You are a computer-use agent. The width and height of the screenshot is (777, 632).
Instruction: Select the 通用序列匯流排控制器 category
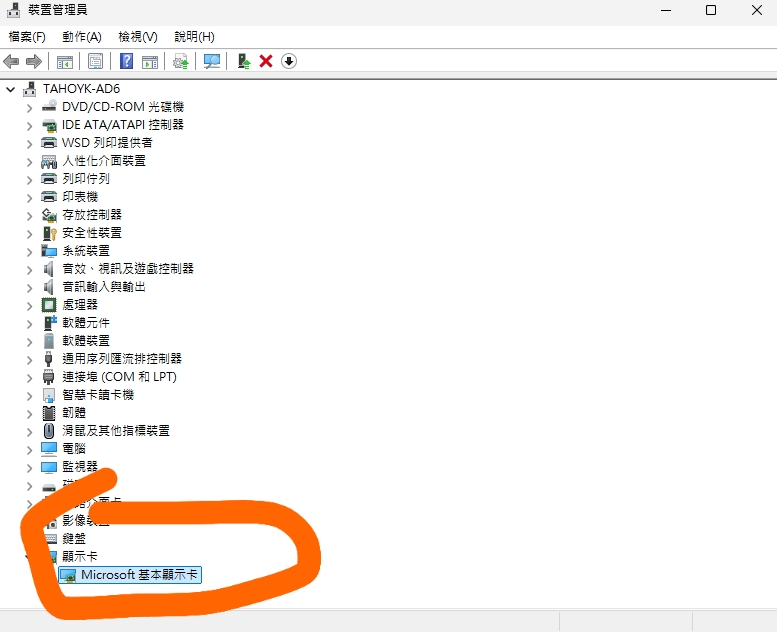pos(121,359)
